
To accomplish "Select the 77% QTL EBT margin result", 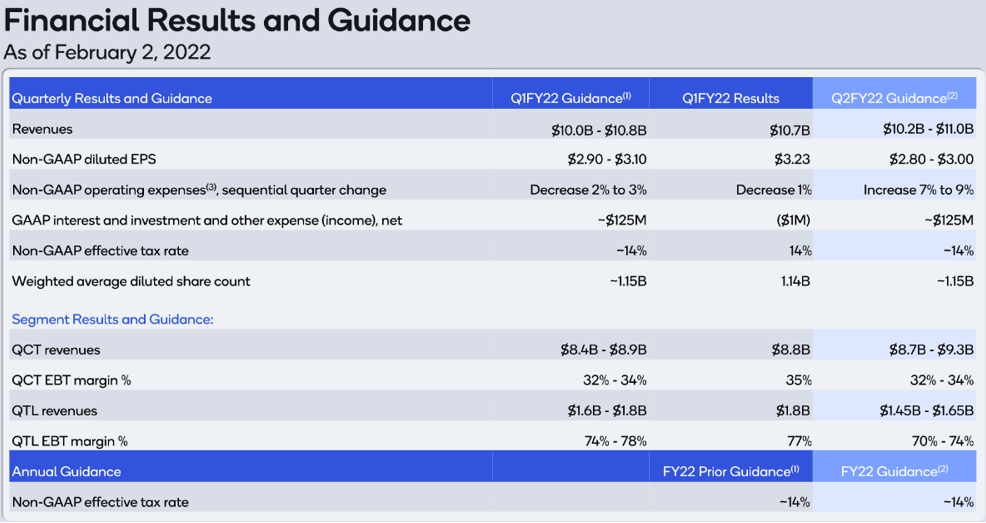I will [799, 441].
